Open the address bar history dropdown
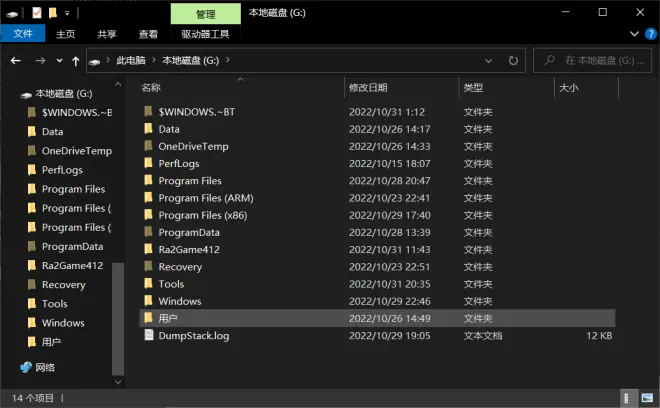This screenshot has width=660, height=408. click(488, 61)
